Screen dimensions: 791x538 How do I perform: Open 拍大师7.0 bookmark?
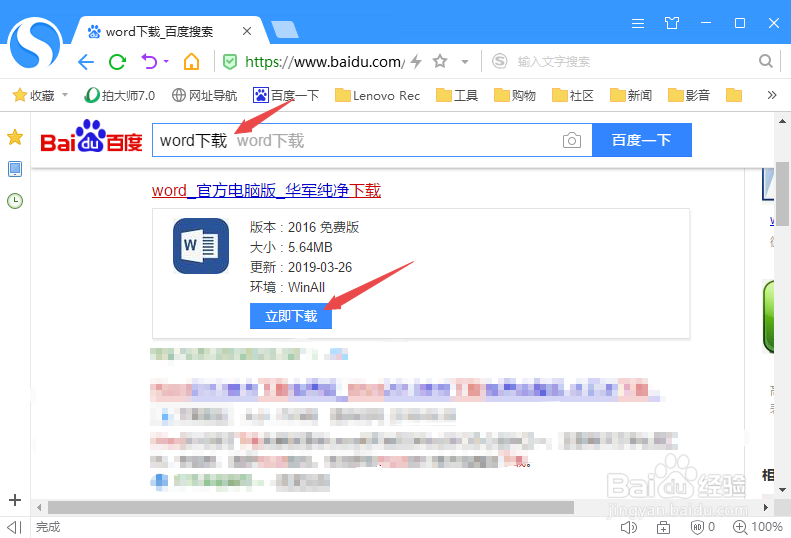[120, 95]
